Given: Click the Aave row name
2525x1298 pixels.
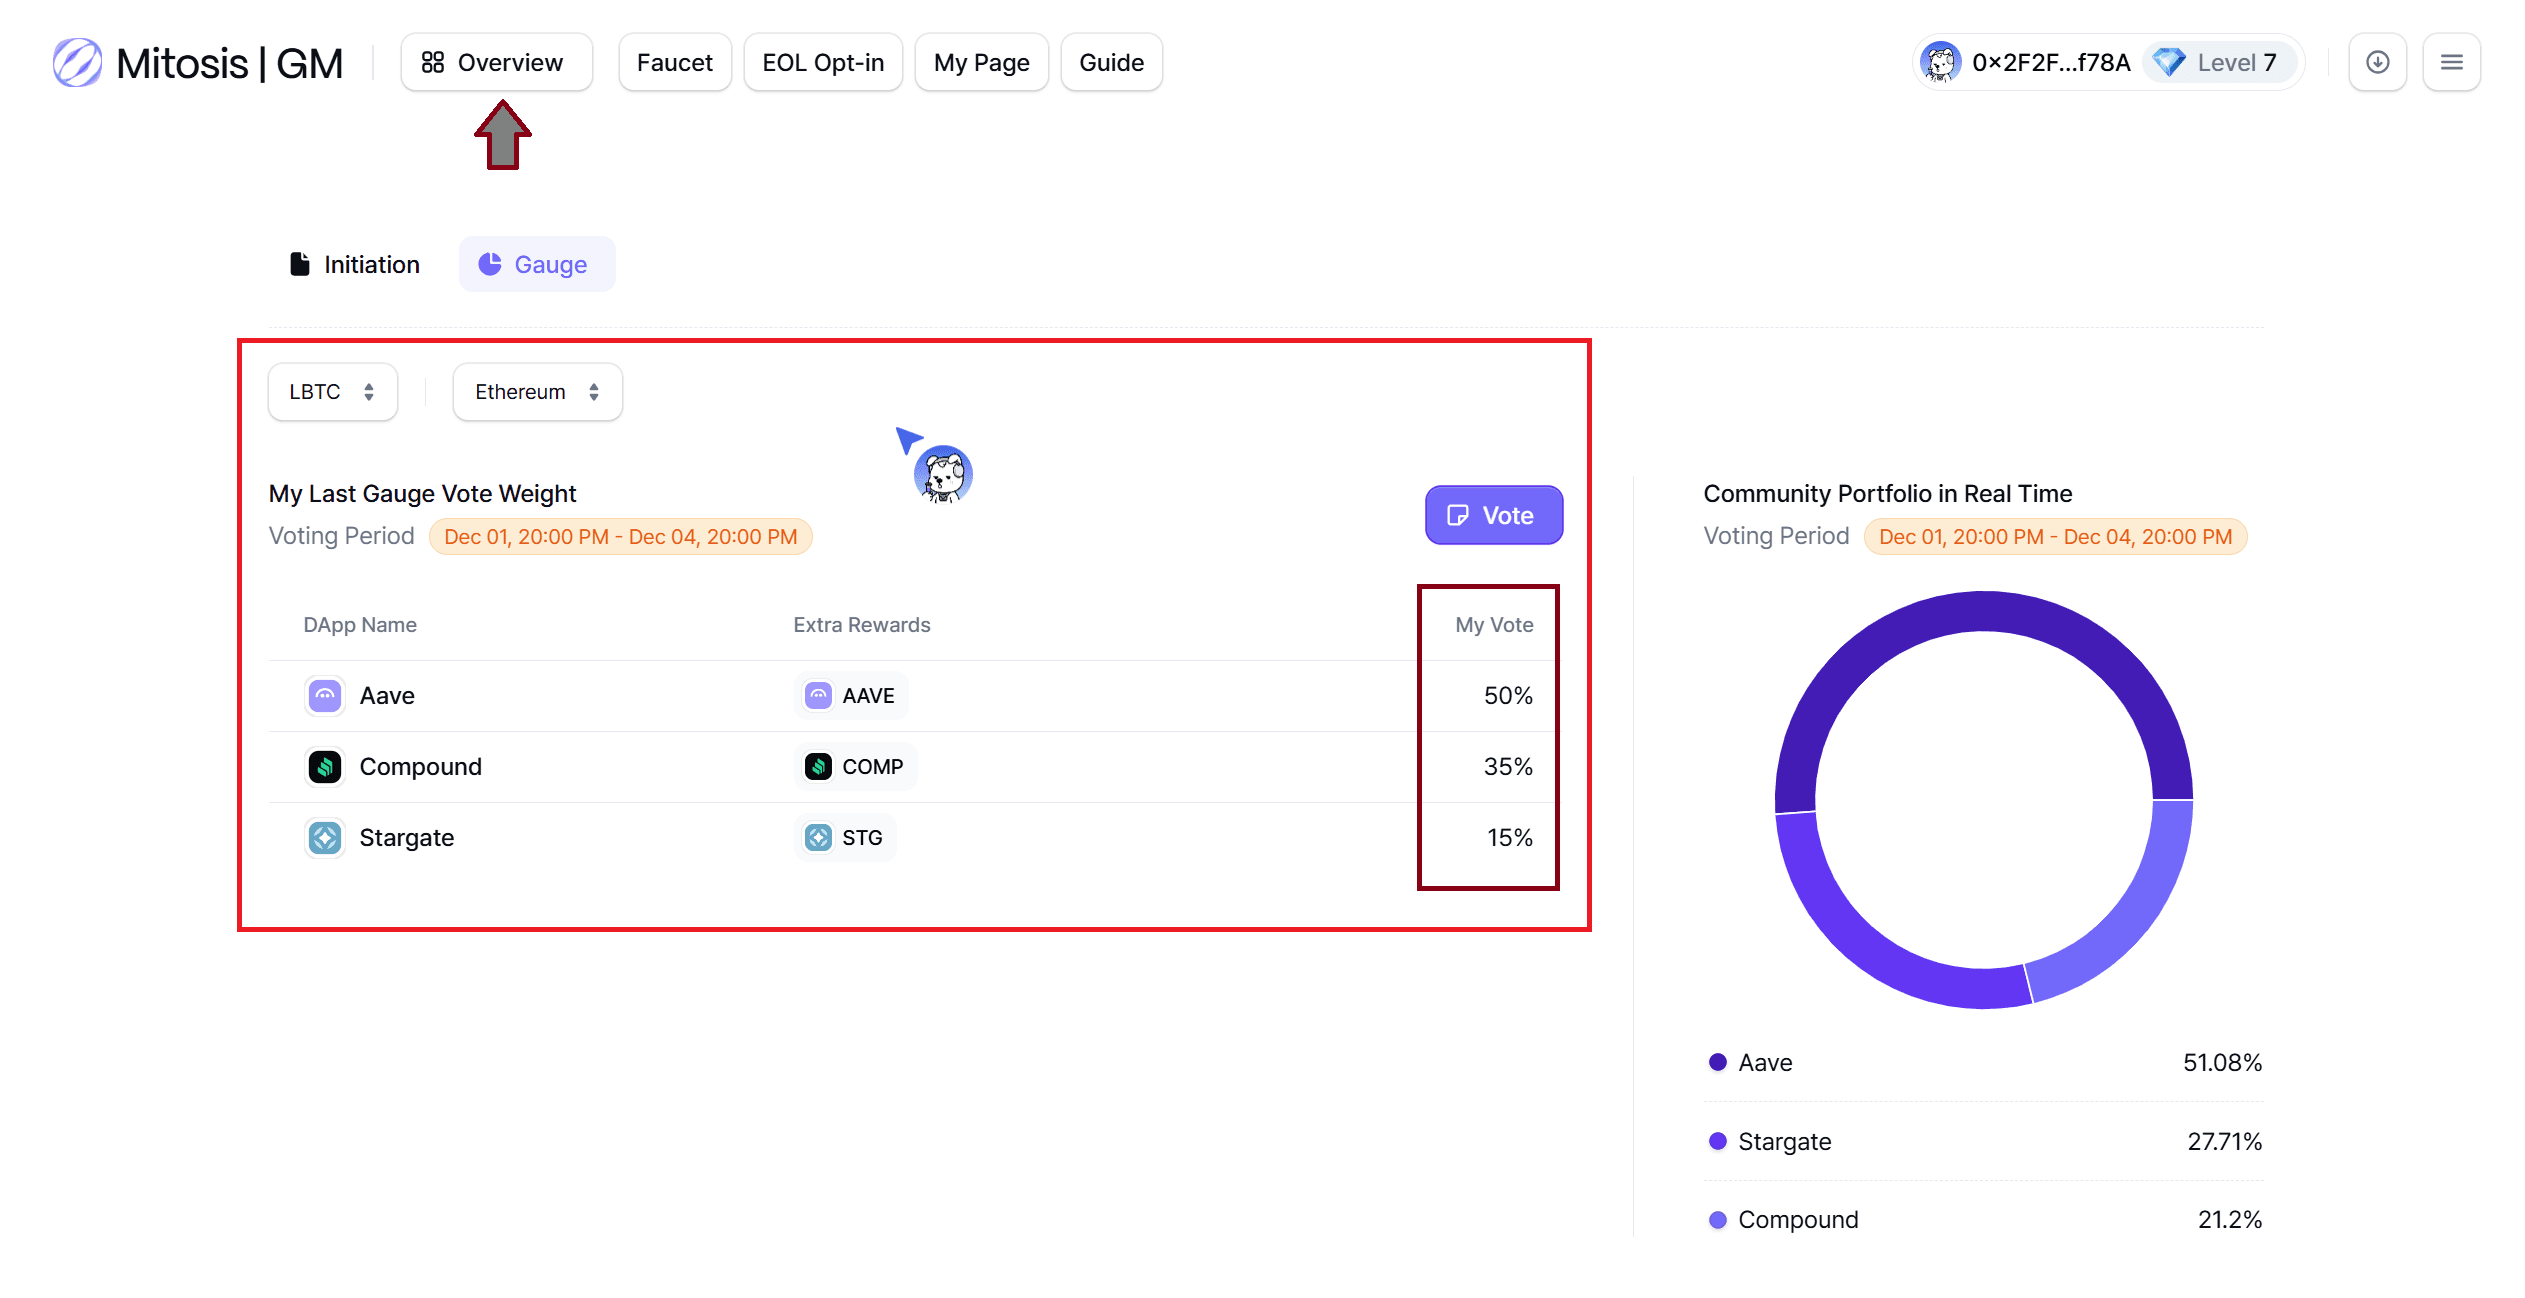Looking at the screenshot, I should pos(387,696).
